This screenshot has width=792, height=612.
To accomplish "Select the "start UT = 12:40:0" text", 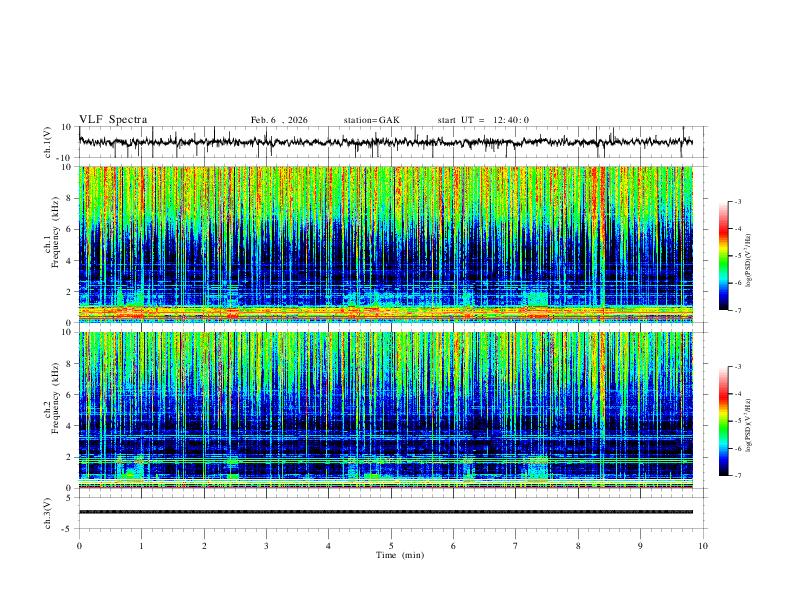I will point(483,120).
